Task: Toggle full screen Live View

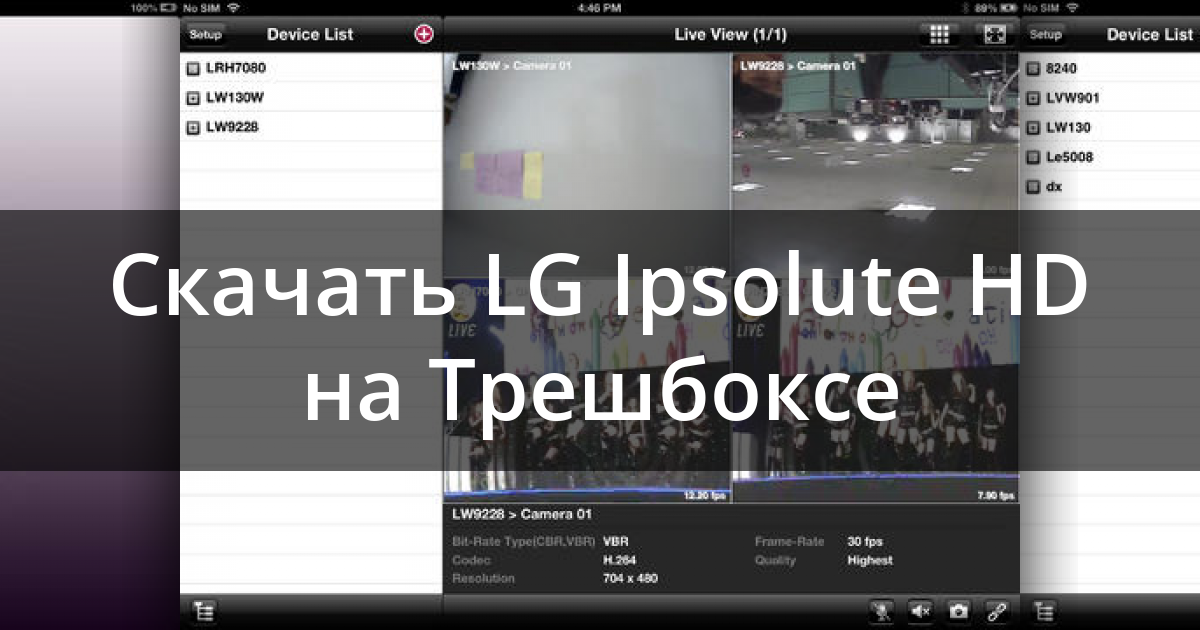Action: 994,34
